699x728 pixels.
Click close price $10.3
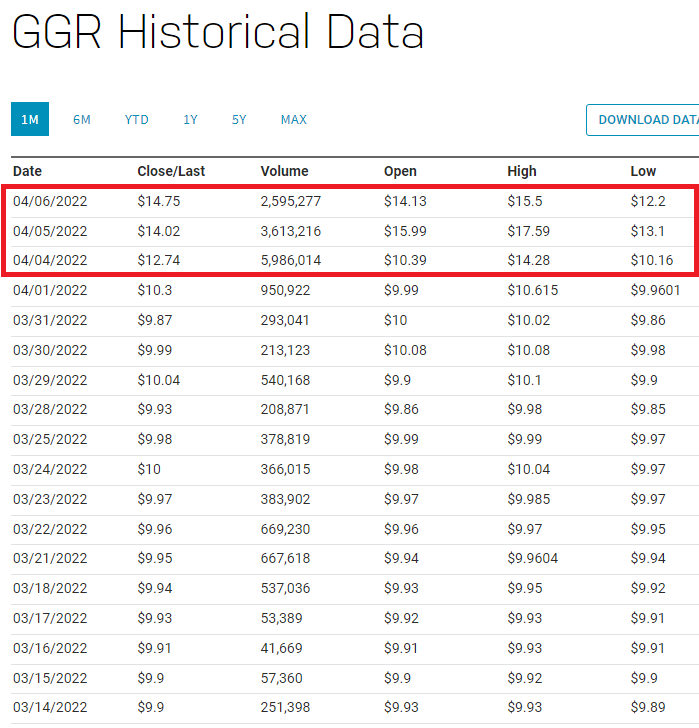click(155, 290)
